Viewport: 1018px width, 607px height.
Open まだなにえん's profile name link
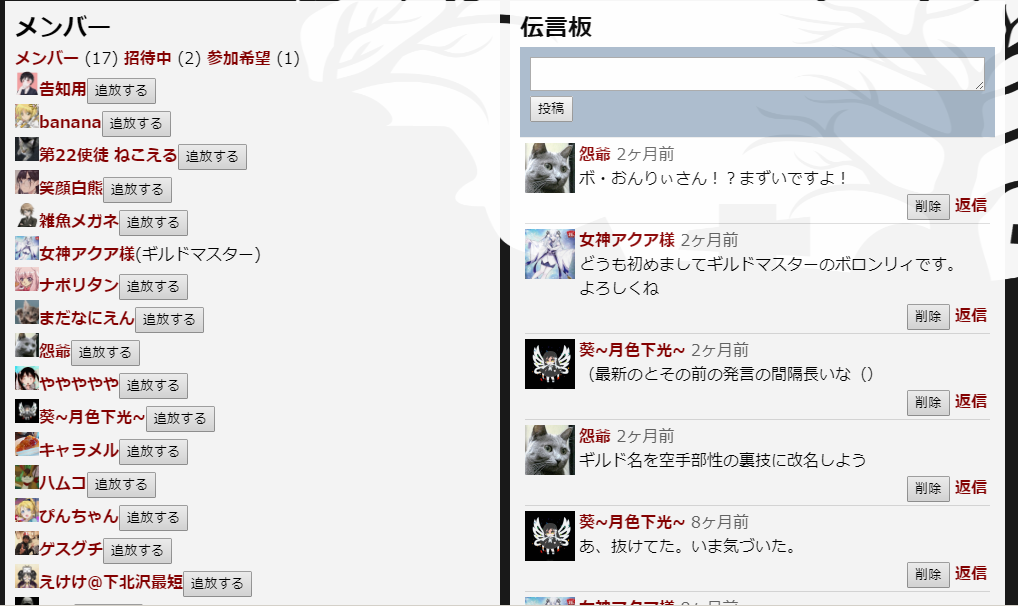[87, 317]
